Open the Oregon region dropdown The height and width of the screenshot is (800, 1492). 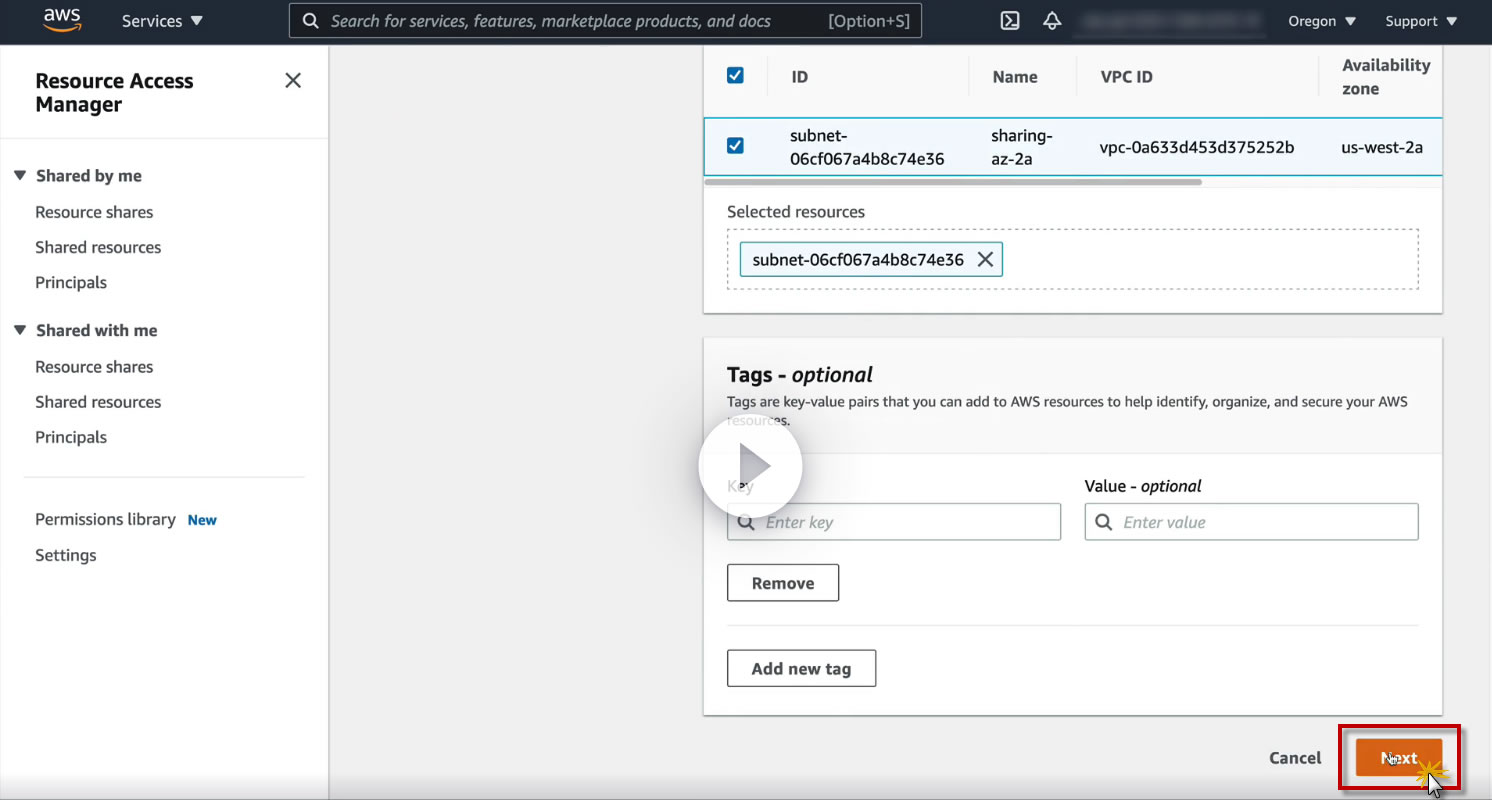[x=1321, y=21]
